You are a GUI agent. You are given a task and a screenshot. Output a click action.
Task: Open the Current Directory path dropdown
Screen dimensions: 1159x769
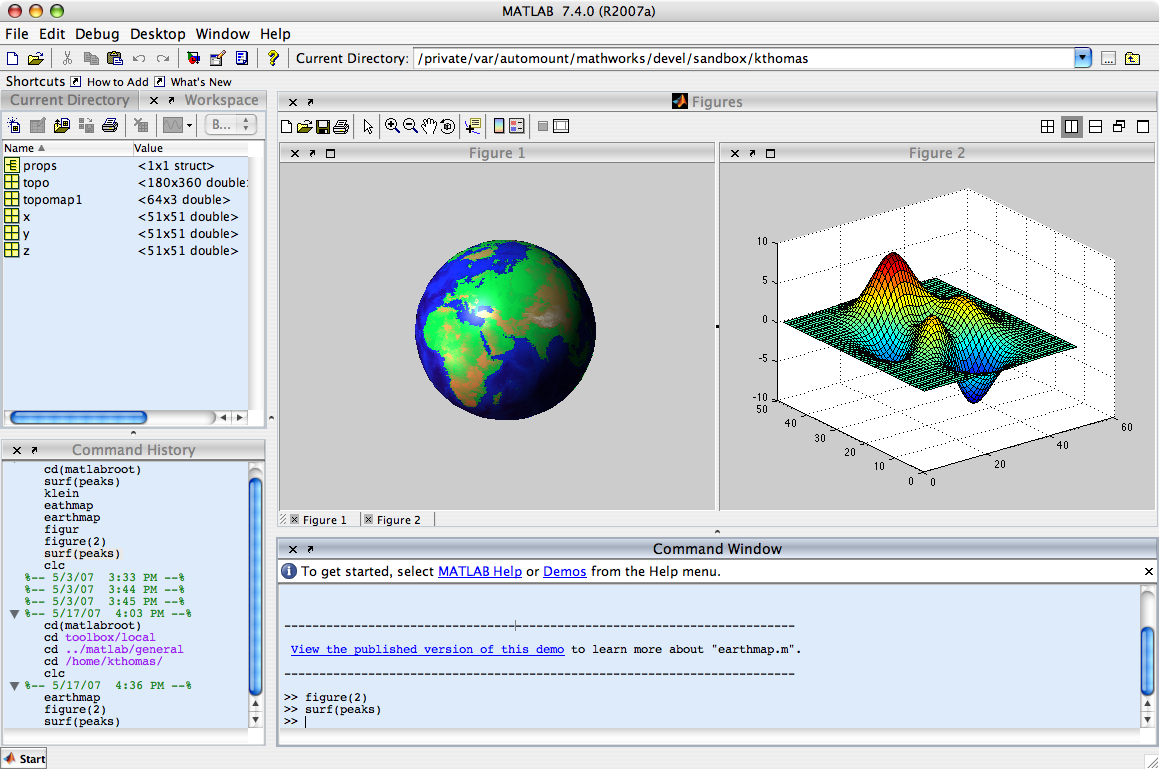[1082, 58]
